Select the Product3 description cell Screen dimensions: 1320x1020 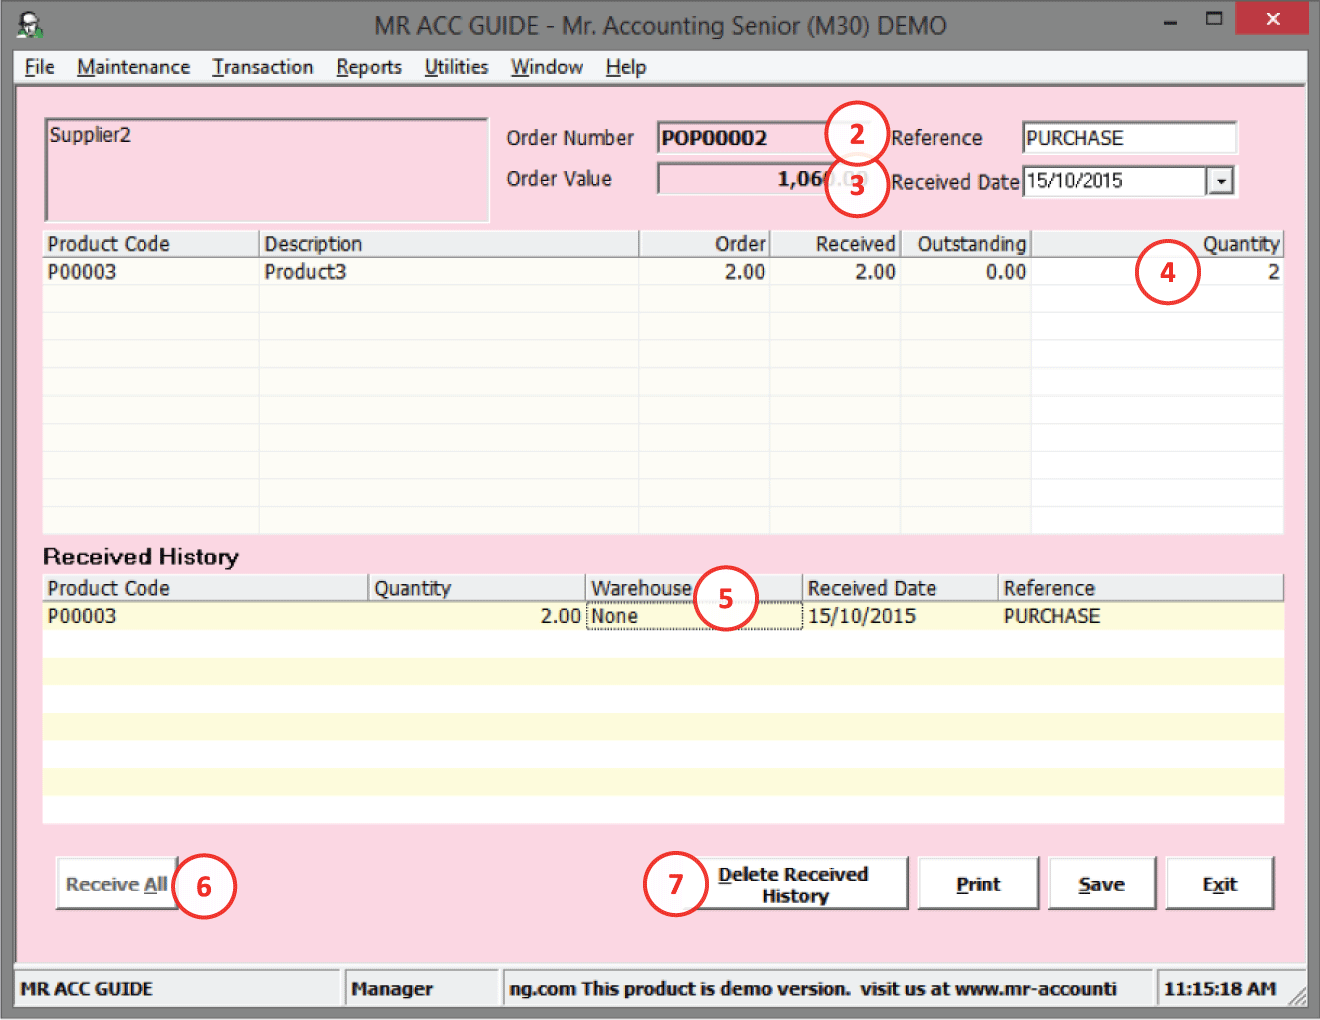(449, 272)
